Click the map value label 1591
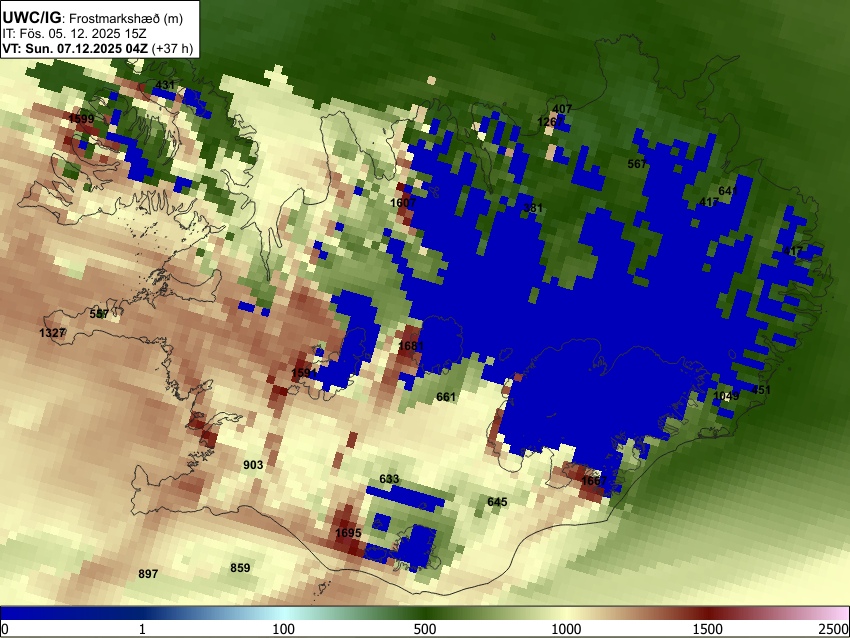The width and height of the screenshot is (850, 638). coord(304,372)
